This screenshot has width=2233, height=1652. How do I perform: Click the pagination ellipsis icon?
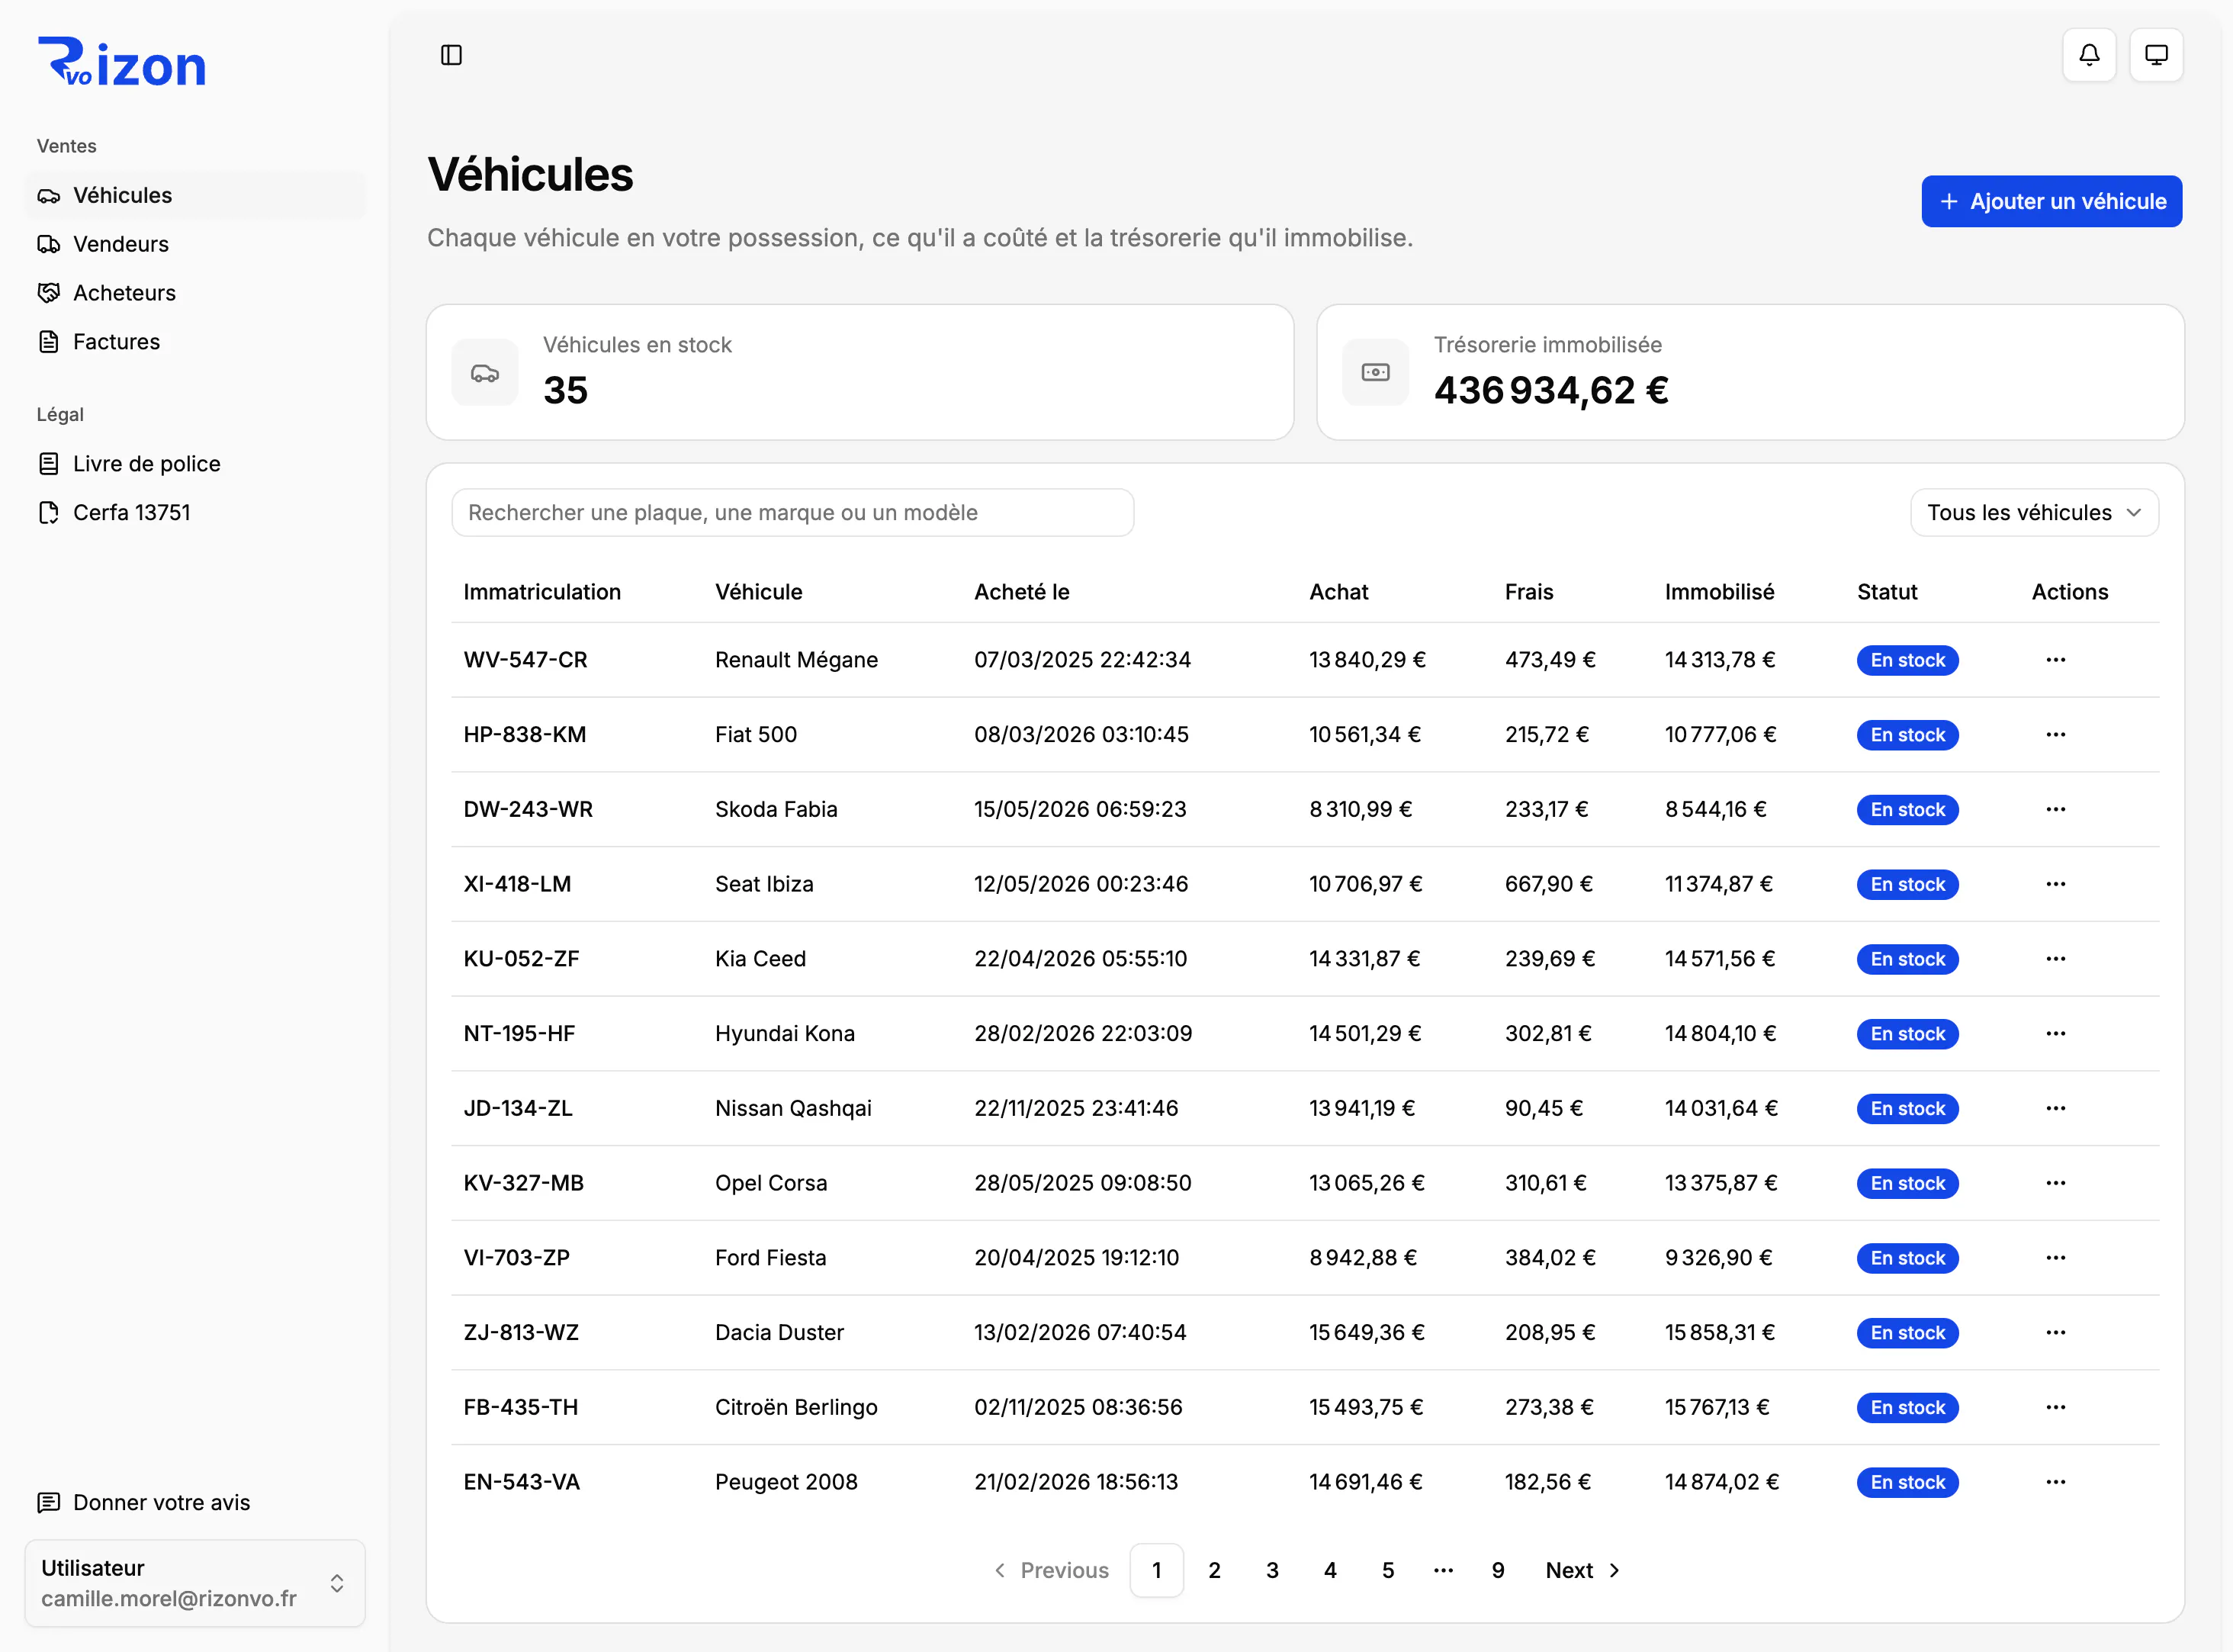pos(1443,1571)
